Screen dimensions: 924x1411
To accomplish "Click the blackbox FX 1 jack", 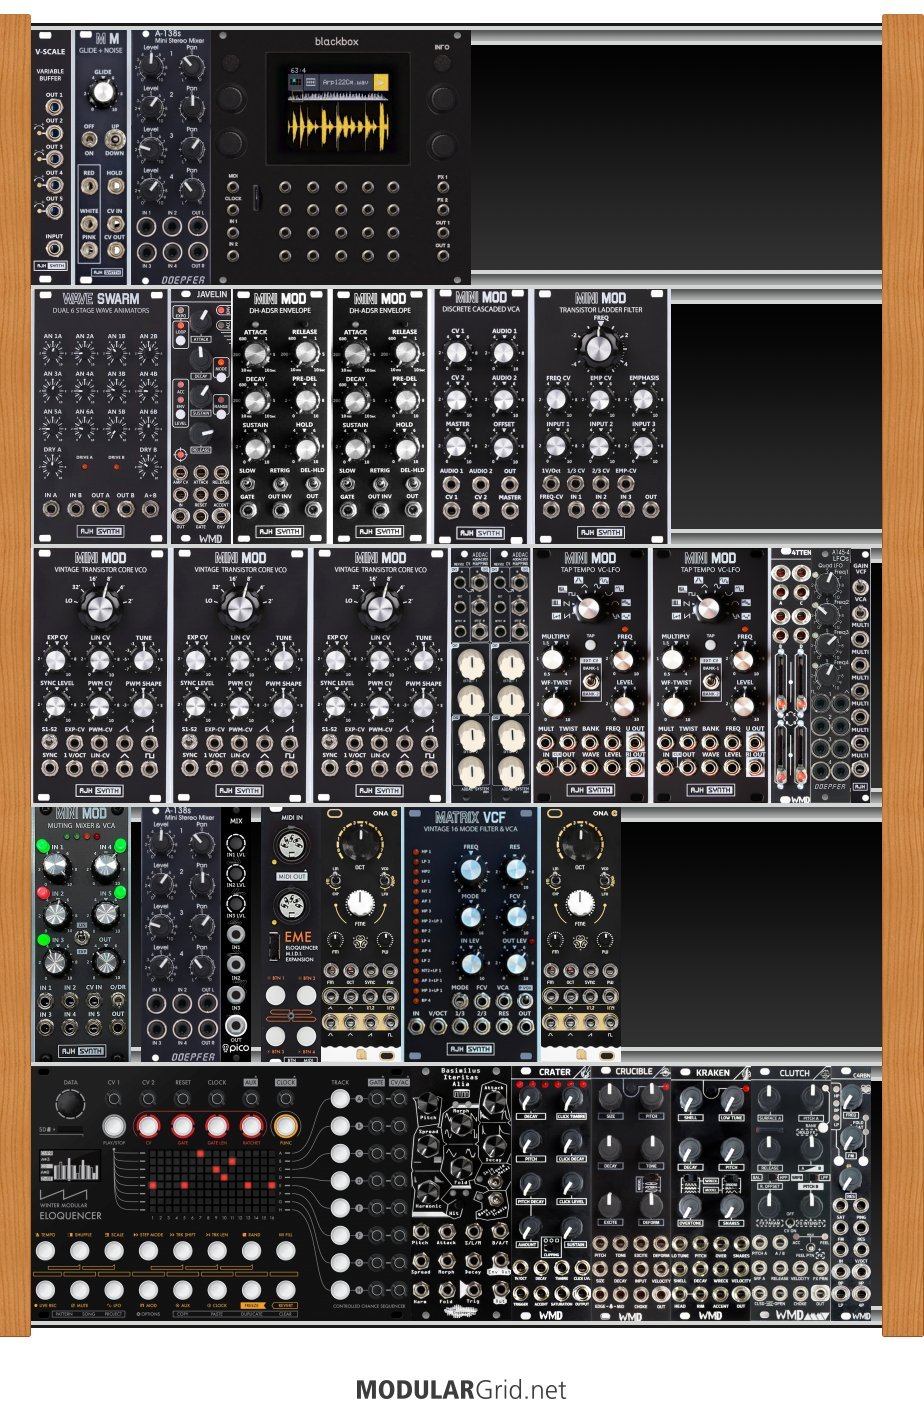I will point(443,187).
